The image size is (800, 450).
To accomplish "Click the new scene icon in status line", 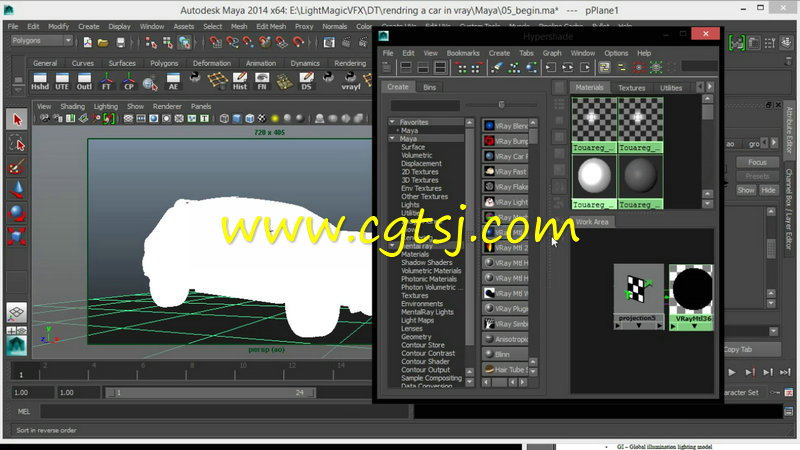I will (88, 42).
